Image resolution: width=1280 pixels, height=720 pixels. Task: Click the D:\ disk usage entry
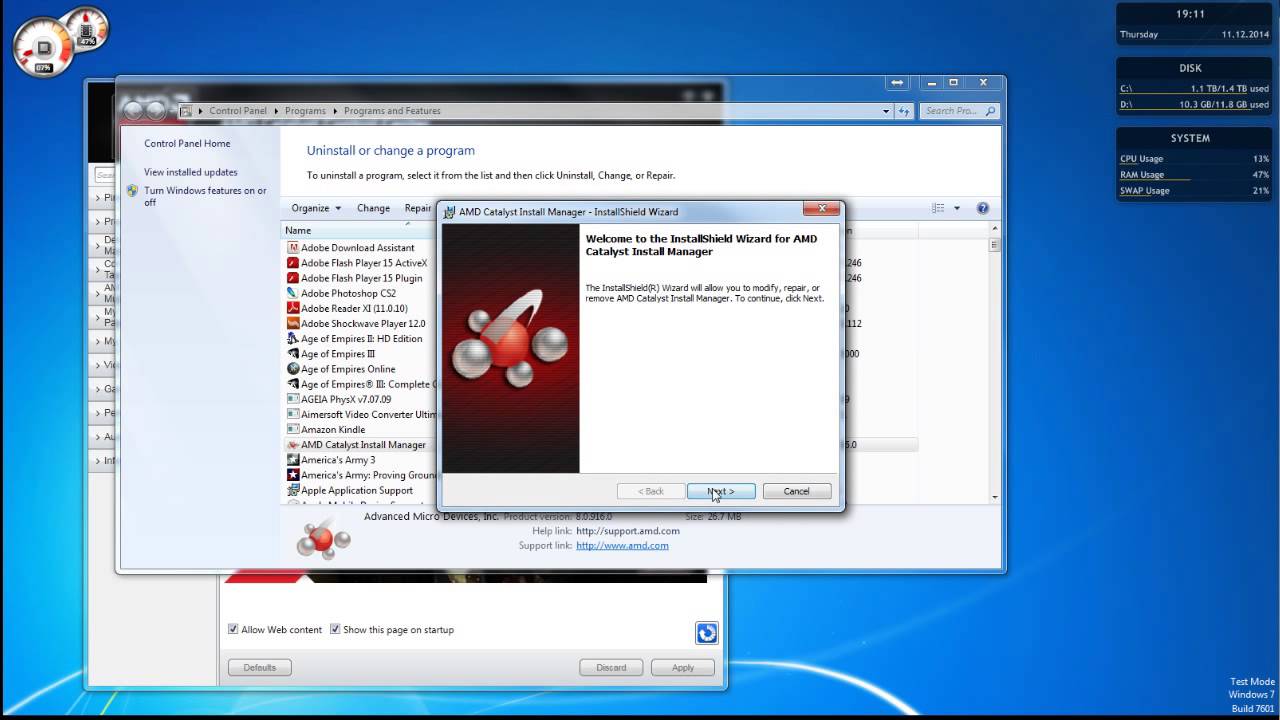(1194, 104)
